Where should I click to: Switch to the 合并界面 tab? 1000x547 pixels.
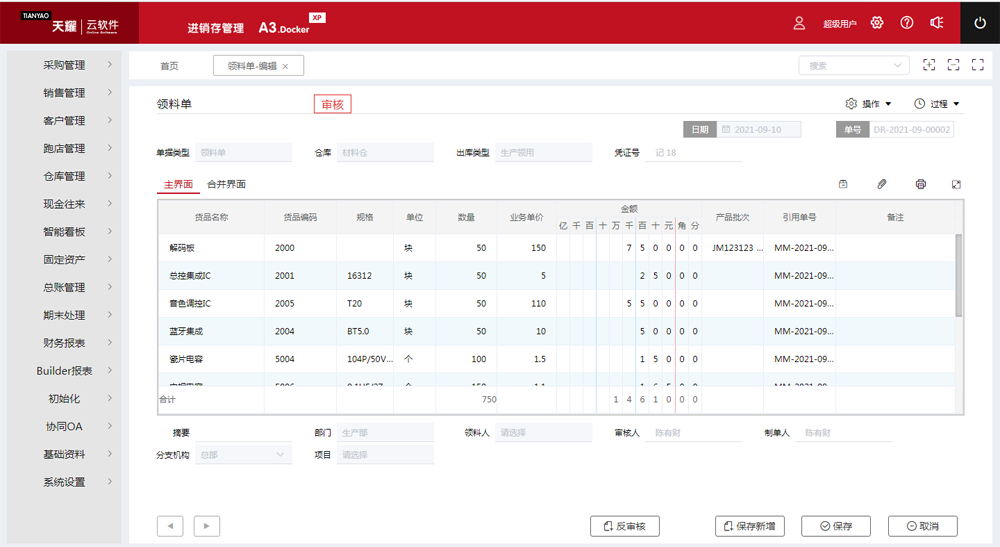pos(226,184)
